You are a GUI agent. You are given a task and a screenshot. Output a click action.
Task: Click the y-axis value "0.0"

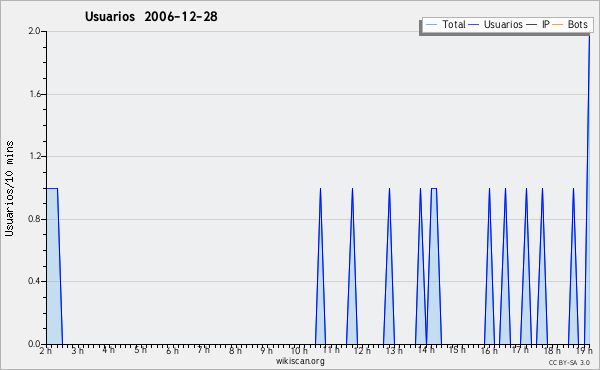click(35, 344)
